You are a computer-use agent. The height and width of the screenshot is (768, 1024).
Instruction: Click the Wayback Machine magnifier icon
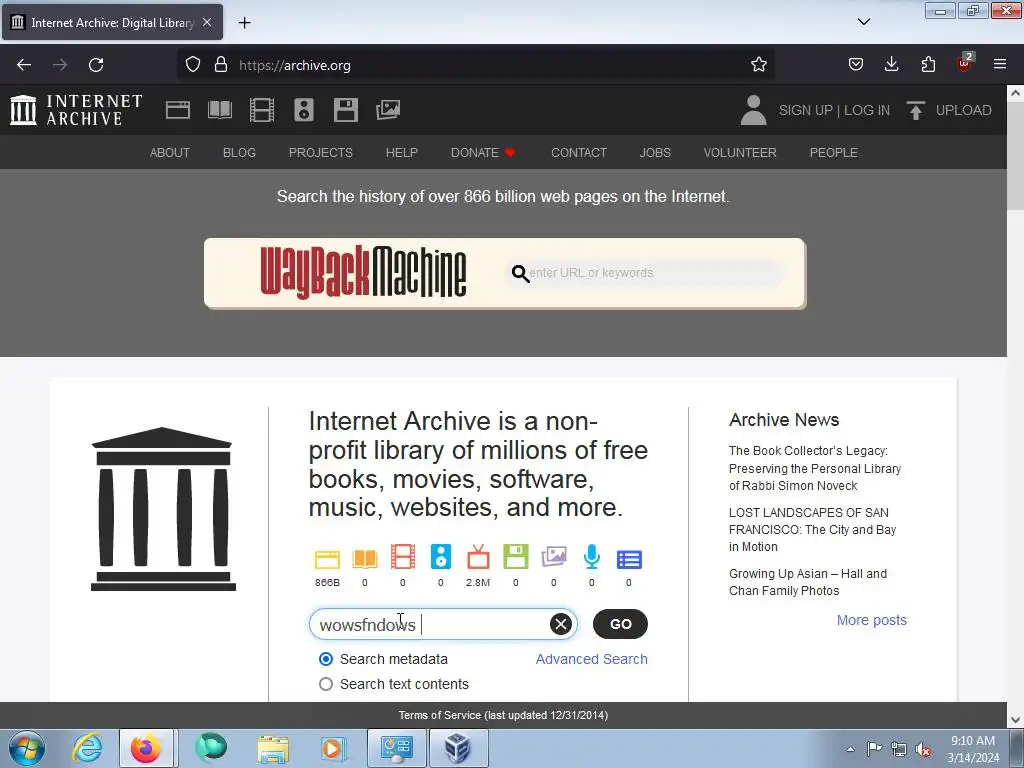520,273
